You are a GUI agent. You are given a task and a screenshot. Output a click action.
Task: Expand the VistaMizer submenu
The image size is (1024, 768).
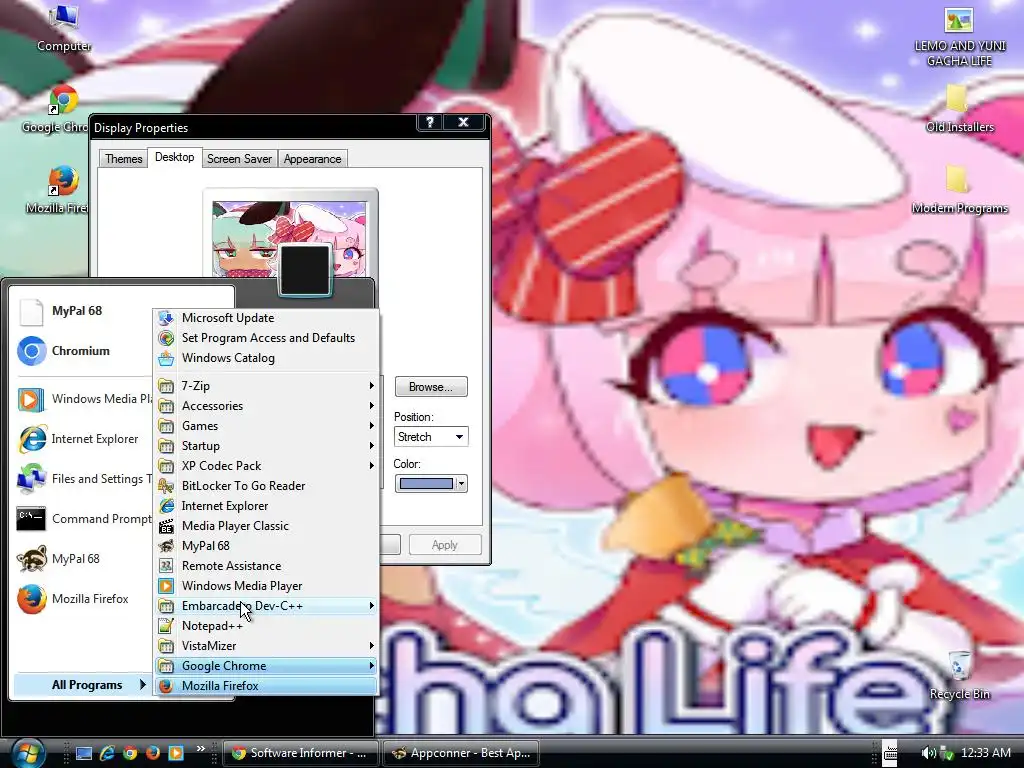(x=266, y=646)
